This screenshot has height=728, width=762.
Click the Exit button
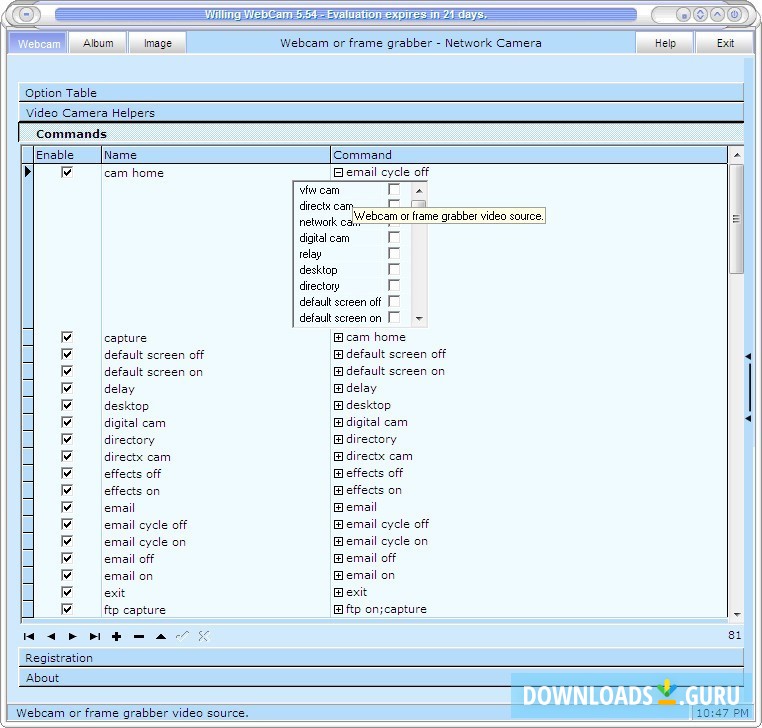[x=725, y=43]
